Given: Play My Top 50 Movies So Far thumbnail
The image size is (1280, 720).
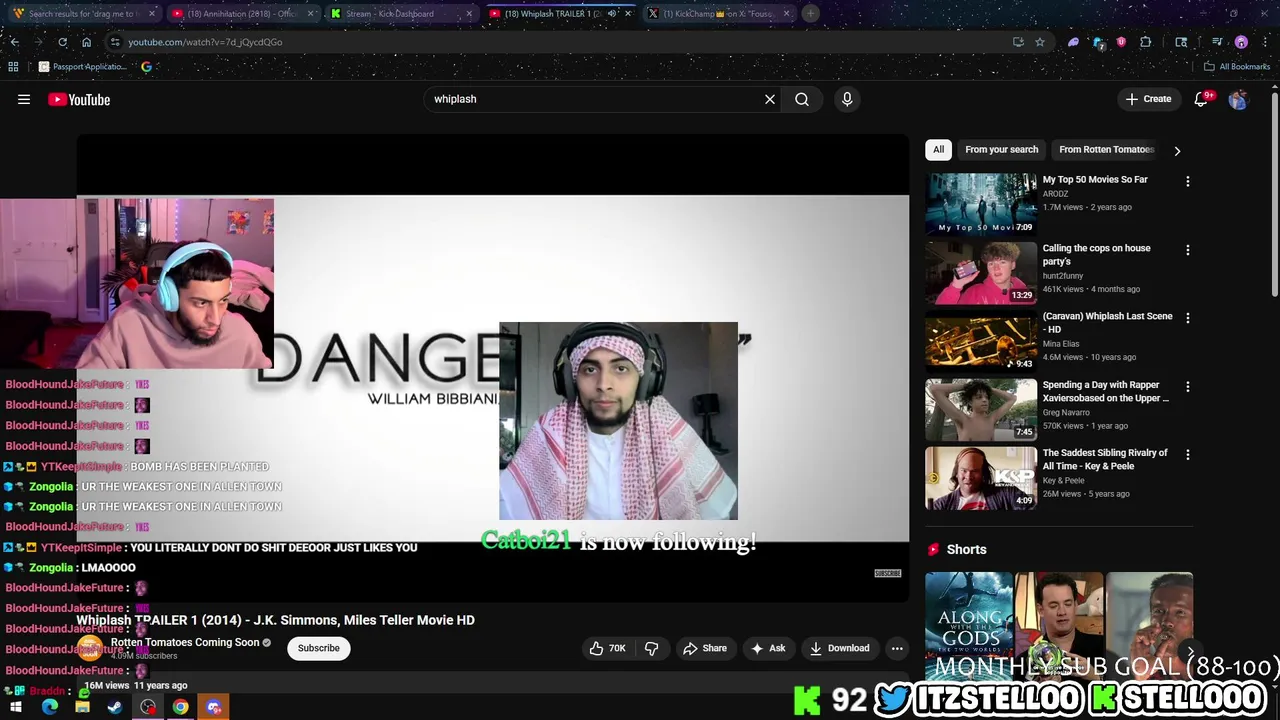Looking at the screenshot, I should (x=981, y=204).
